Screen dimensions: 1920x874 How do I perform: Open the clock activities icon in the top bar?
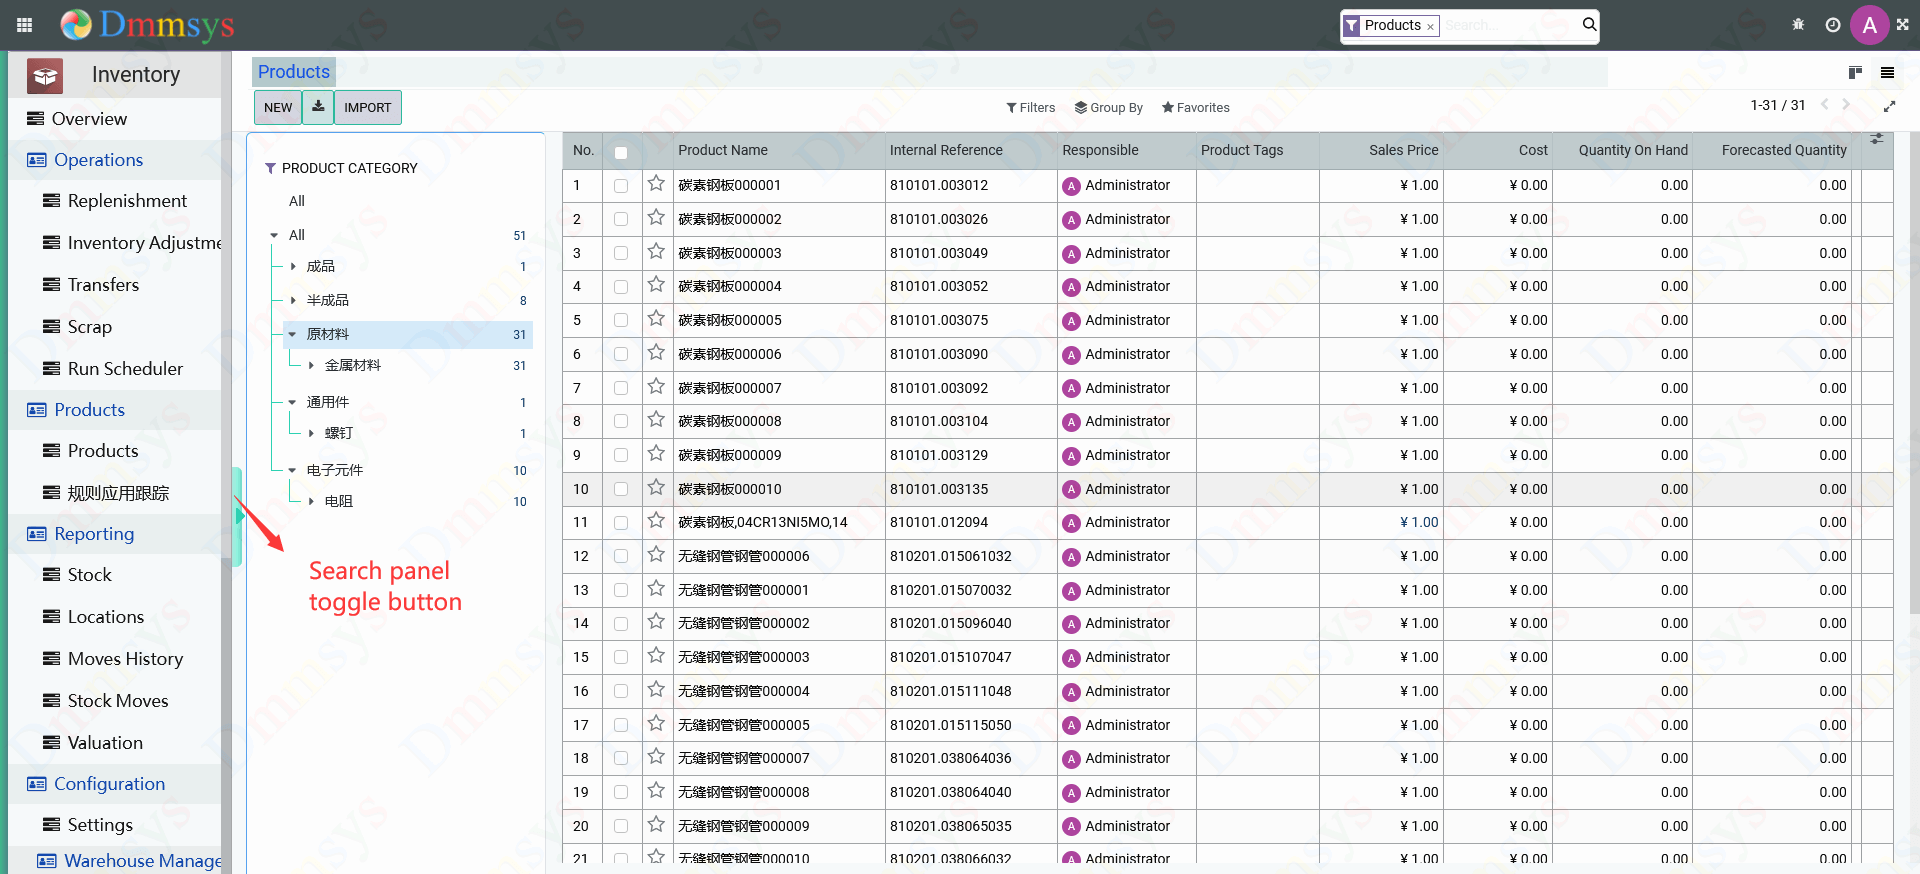pos(1833,25)
